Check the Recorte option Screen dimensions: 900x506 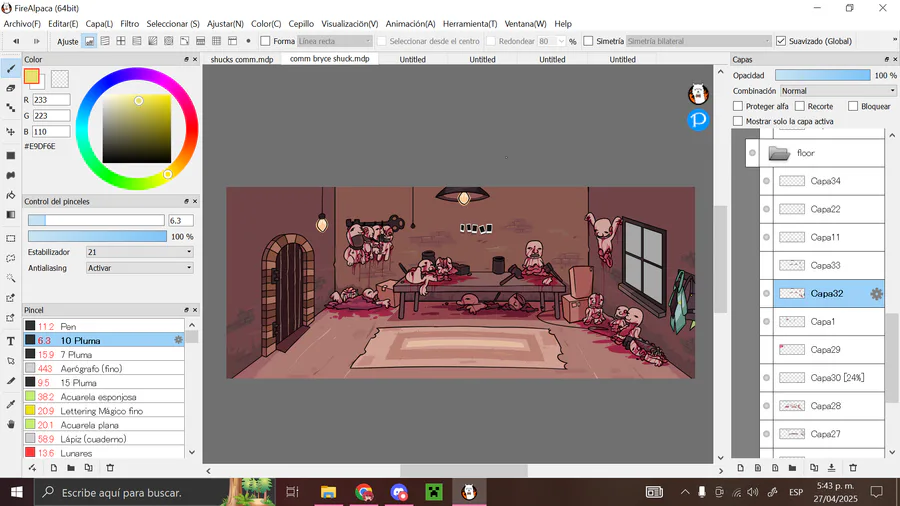800,106
